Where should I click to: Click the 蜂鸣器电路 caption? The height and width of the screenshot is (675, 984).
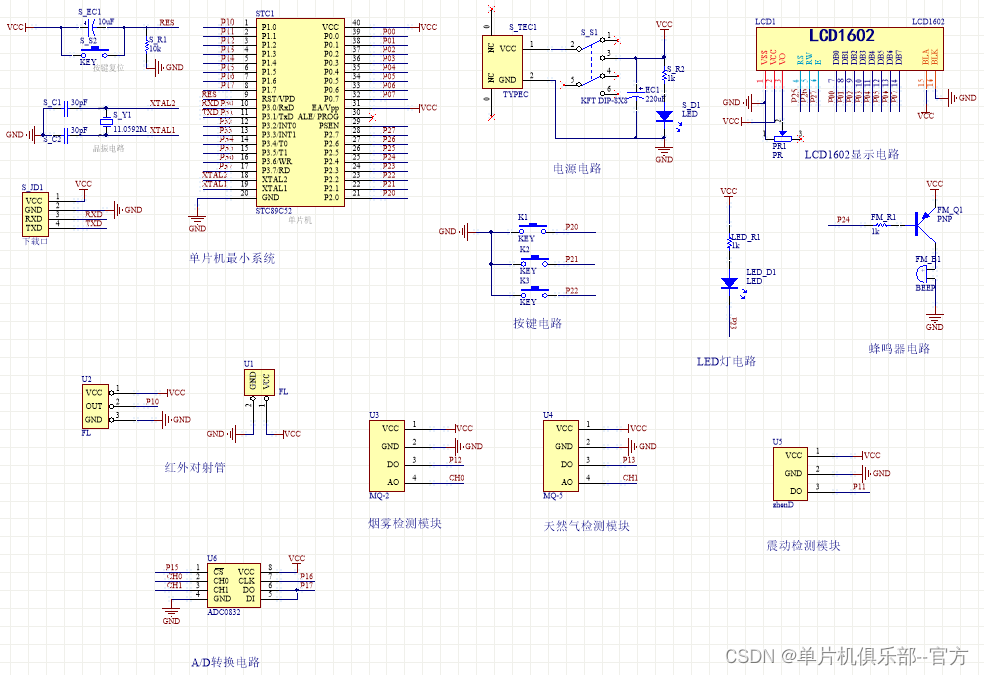[x=899, y=348]
